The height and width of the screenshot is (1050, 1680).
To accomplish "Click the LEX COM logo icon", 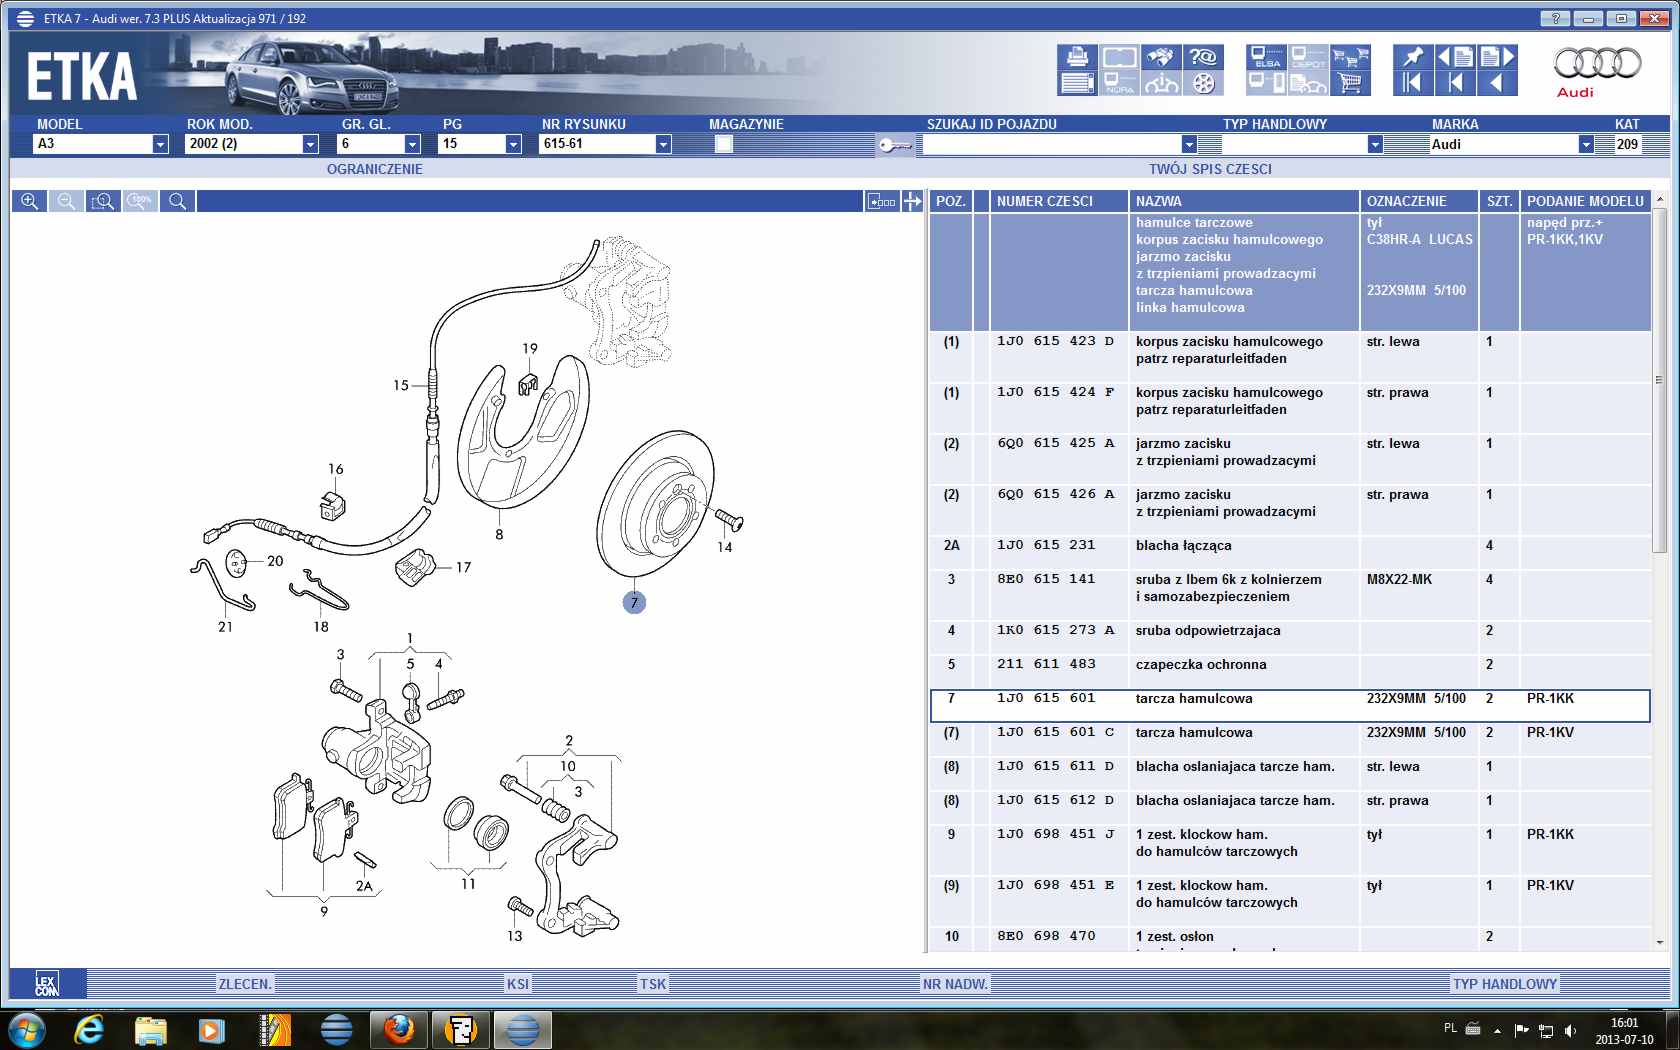I will pos(47,984).
